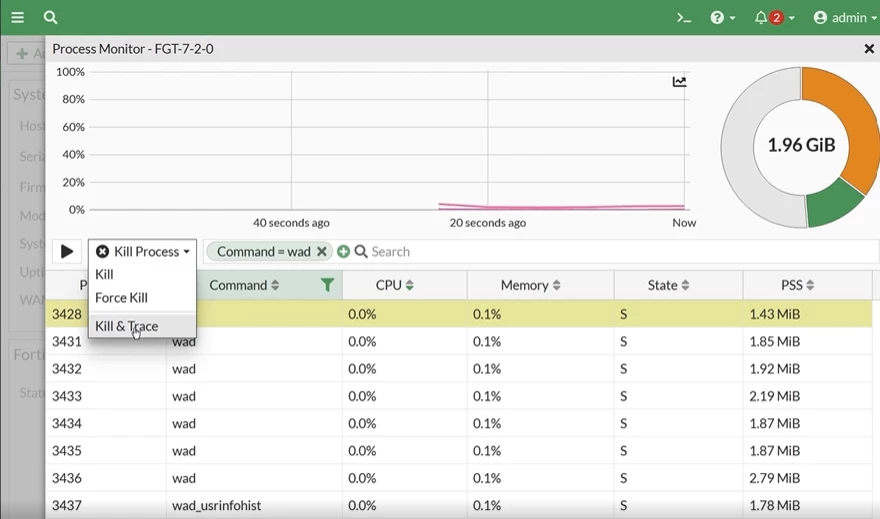Click the 2.19 MiB PSS value
Screen dimensions: 880x519
(774, 396)
